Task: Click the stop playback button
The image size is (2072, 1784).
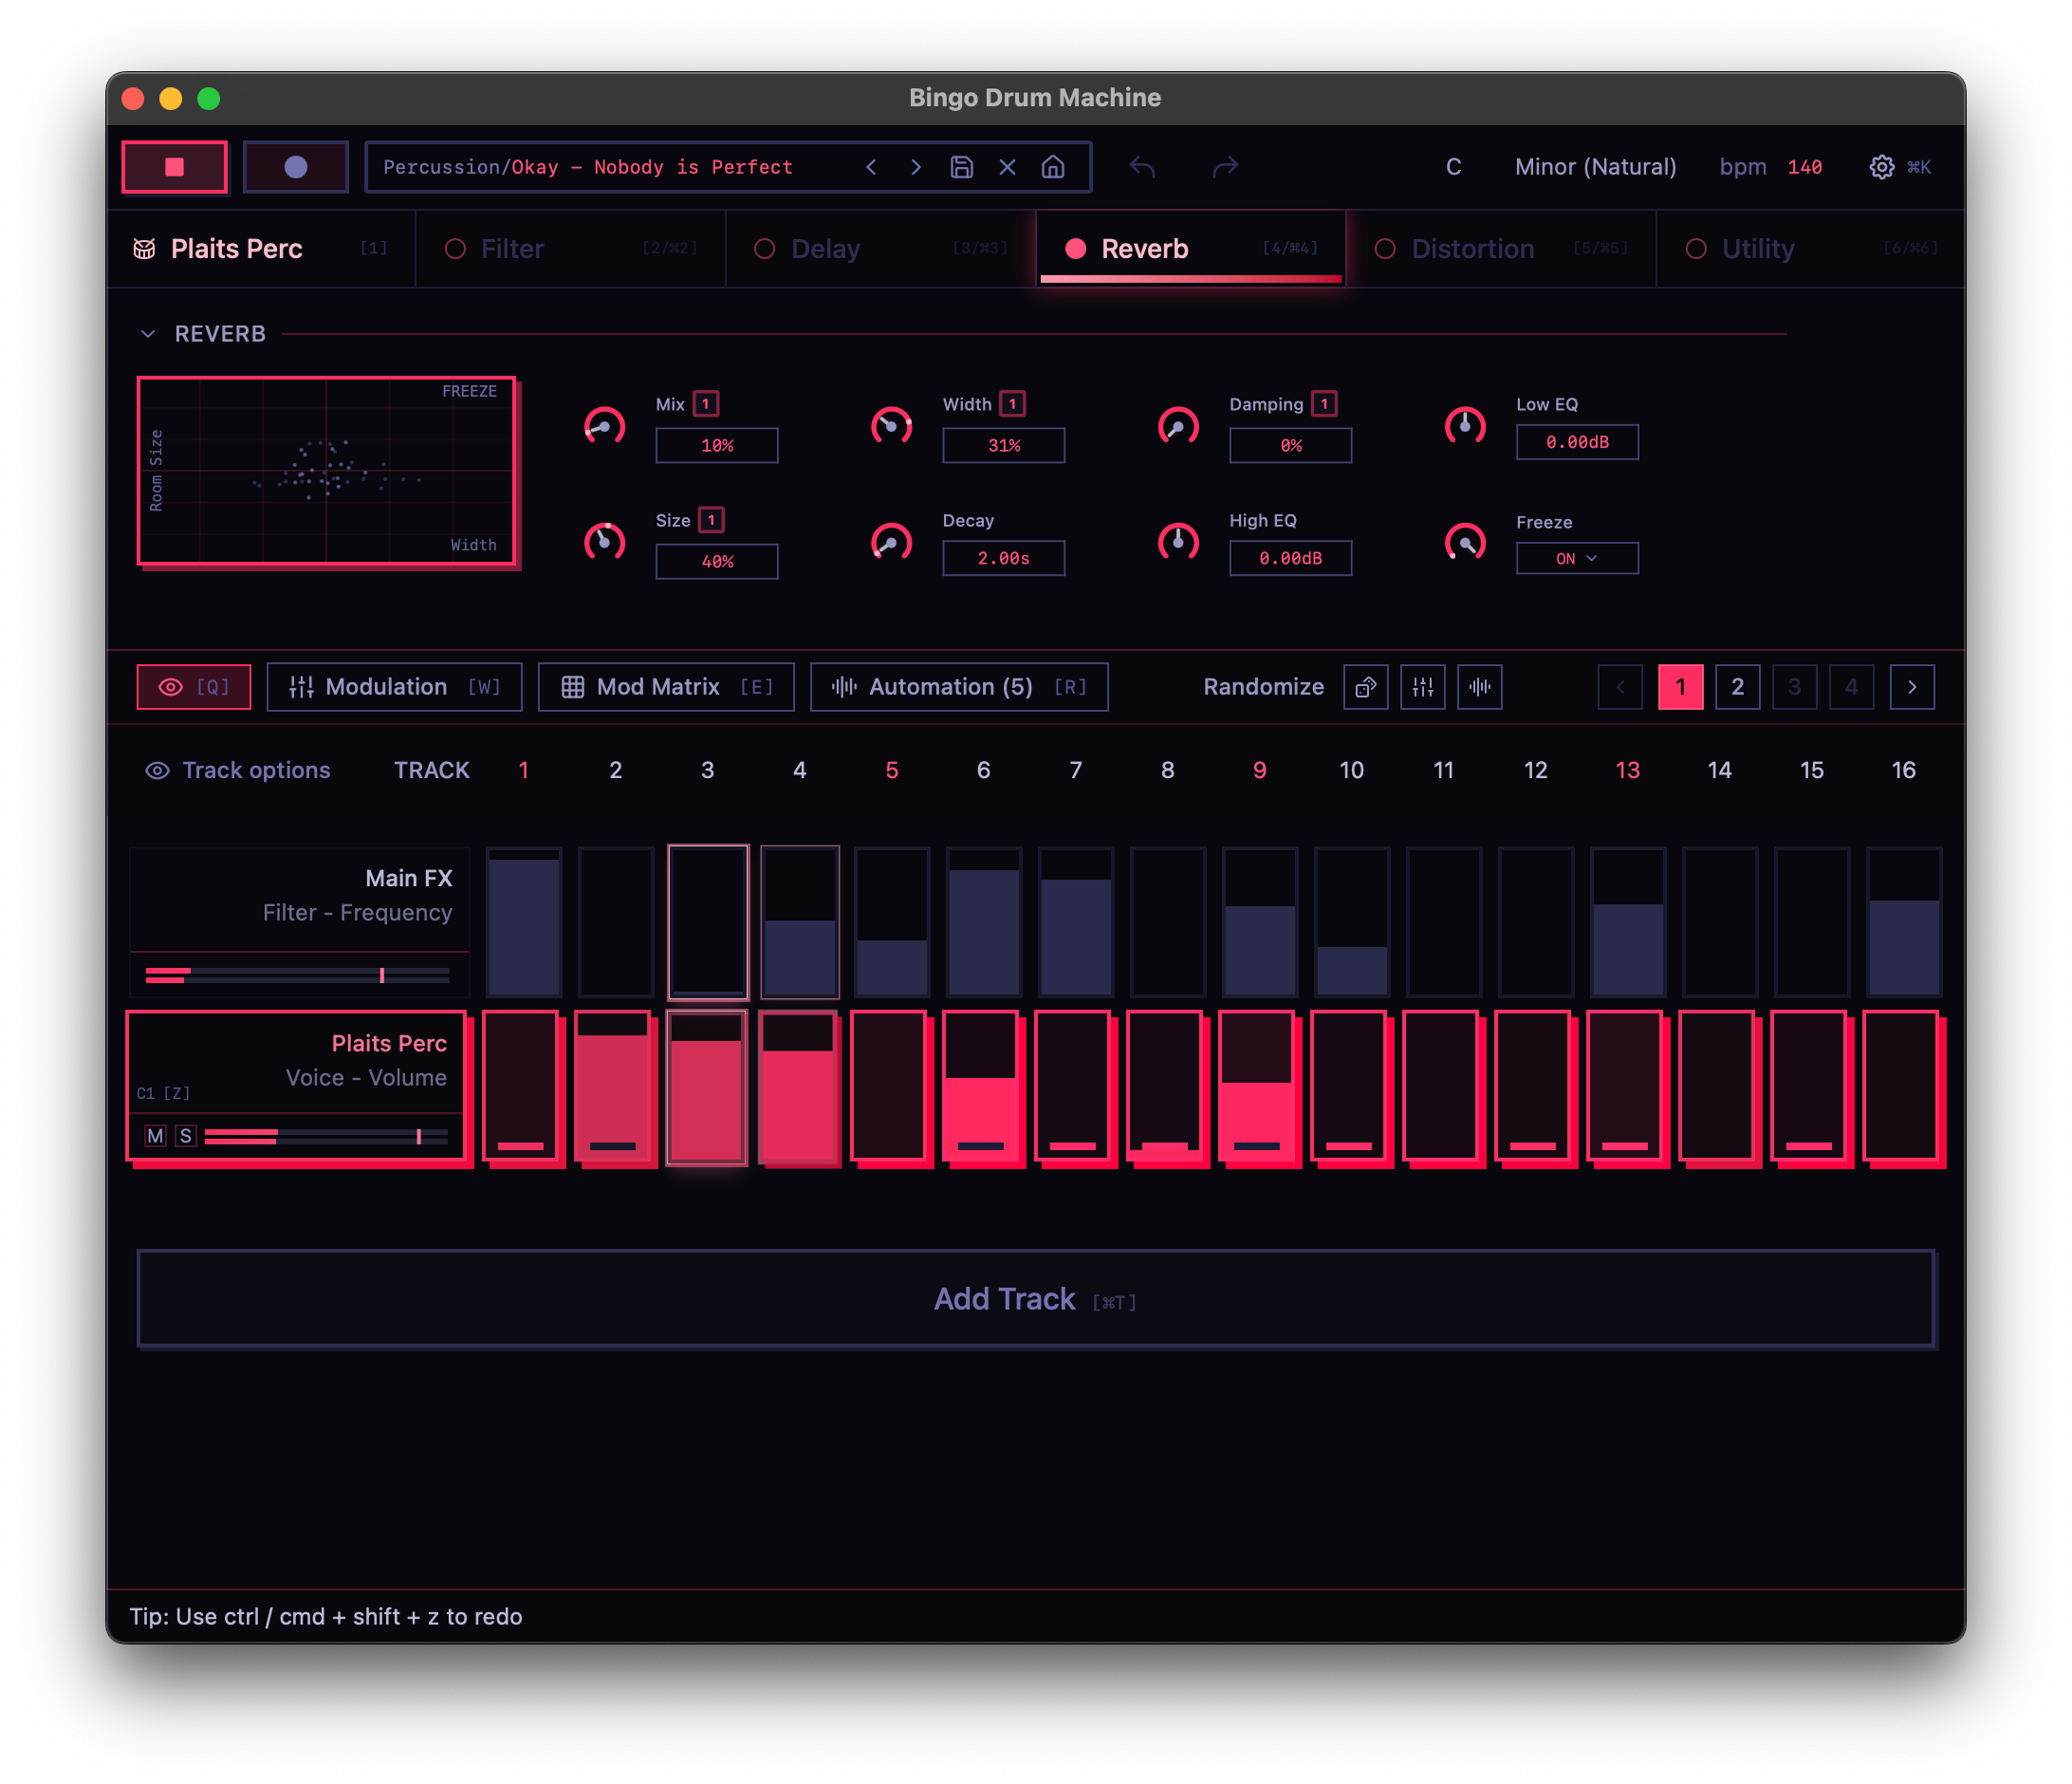Action: point(174,167)
